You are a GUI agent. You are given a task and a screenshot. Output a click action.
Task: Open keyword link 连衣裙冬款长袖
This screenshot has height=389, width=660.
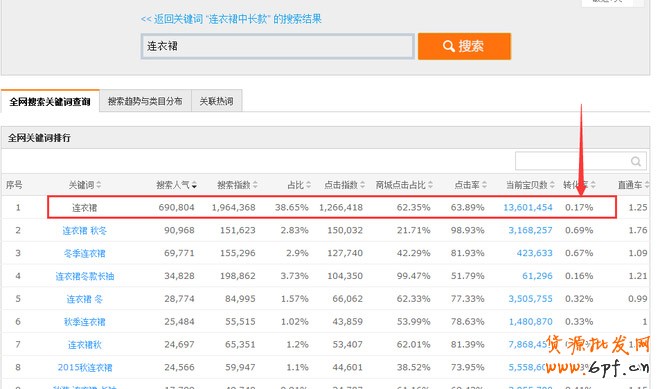[x=85, y=276]
